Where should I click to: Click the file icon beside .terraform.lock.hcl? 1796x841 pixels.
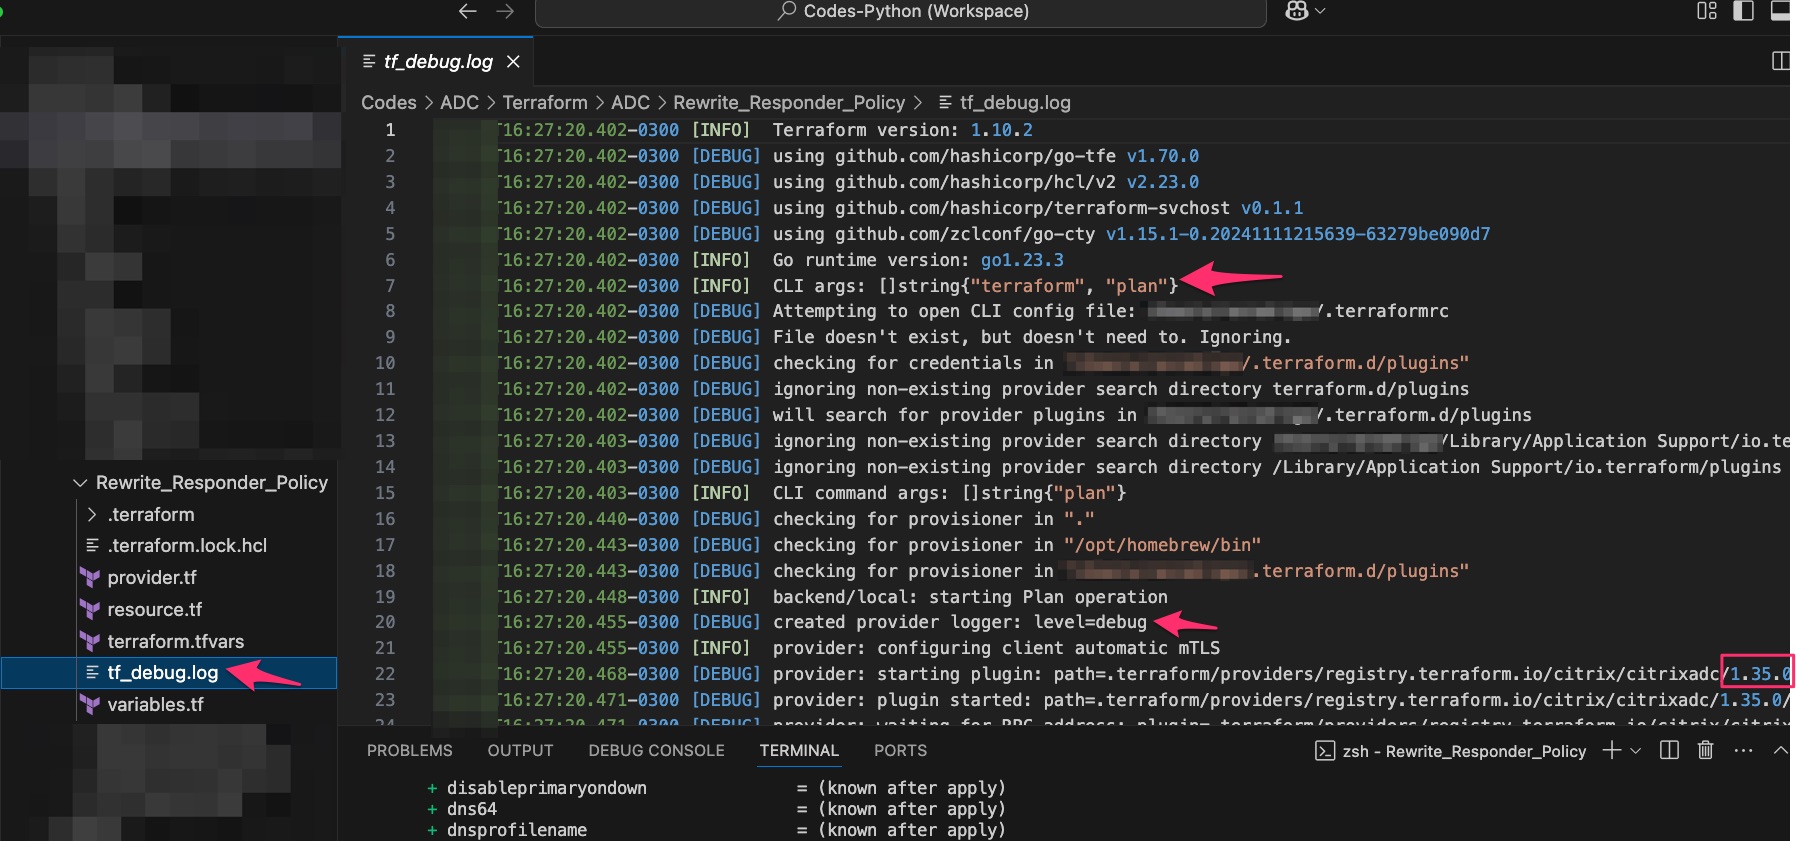coord(92,546)
